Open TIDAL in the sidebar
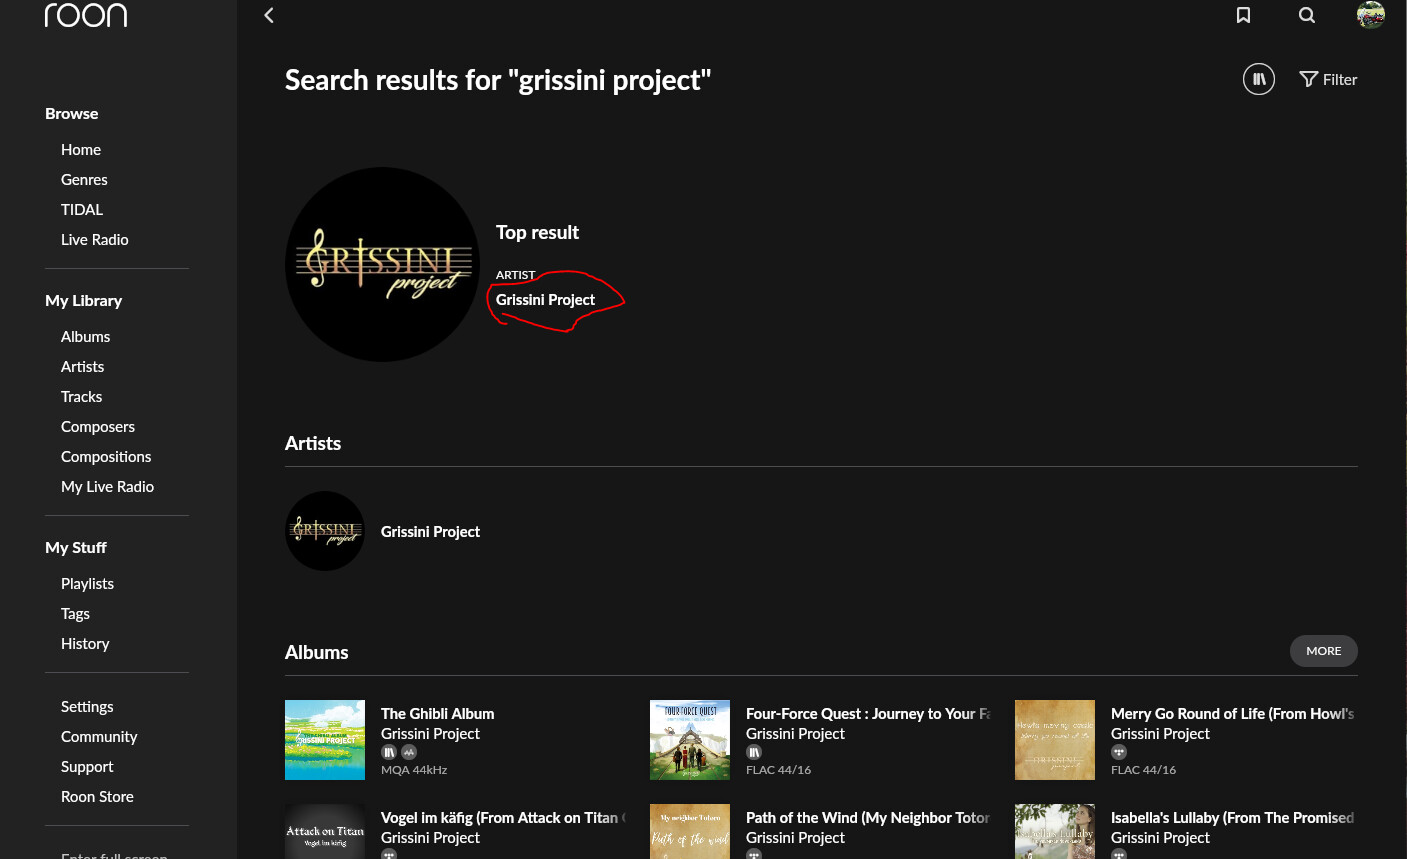Viewport: 1407px width, 859px height. (82, 210)
